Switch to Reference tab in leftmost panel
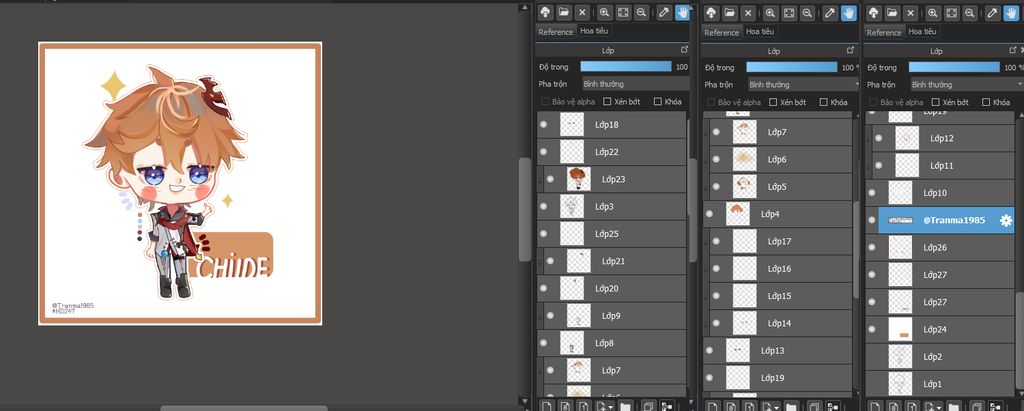Viewport: 1024px width, 411px height. pyautogui.click(x=556, y=31)
